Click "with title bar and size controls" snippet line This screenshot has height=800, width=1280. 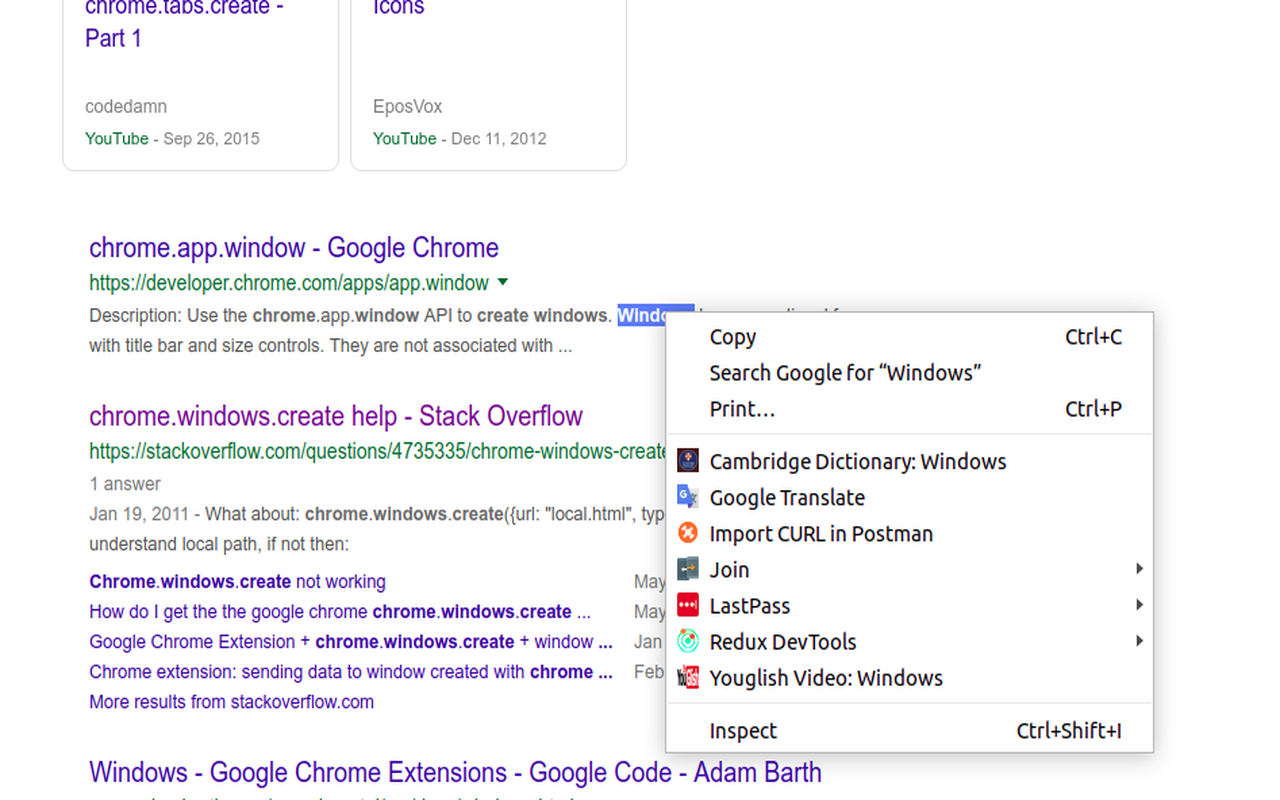coord(330,346)
